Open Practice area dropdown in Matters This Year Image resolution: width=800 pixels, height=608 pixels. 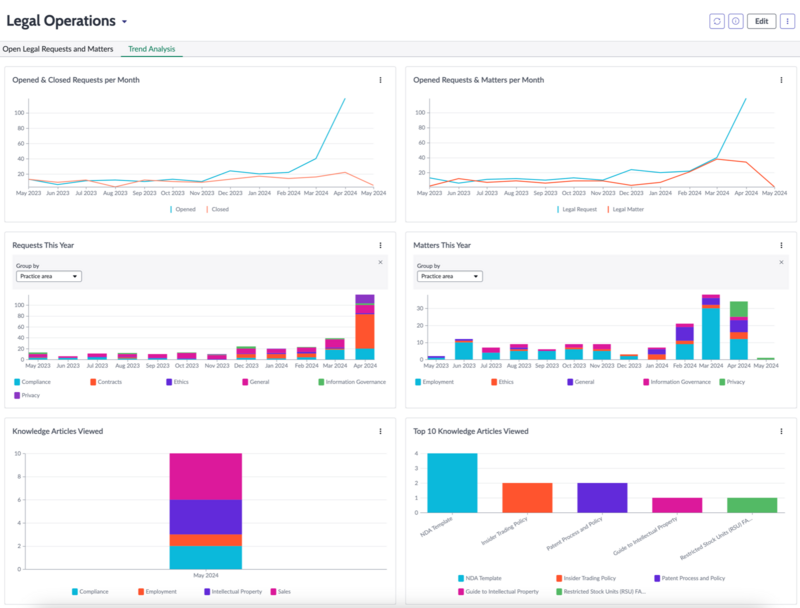[x=449, y=276]
